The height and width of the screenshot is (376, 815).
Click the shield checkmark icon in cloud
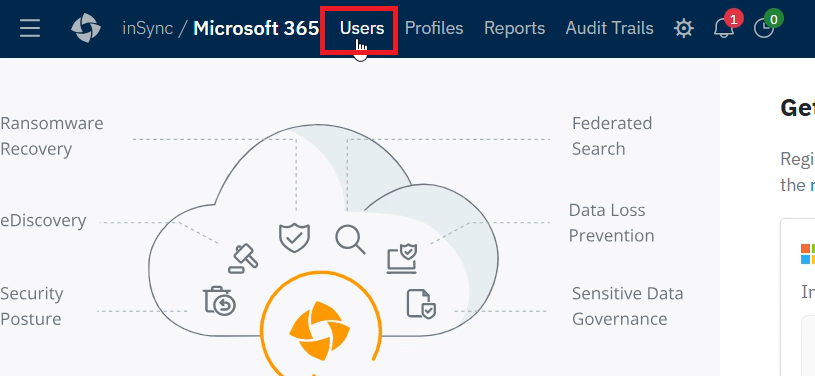click(x=294, y=238)
